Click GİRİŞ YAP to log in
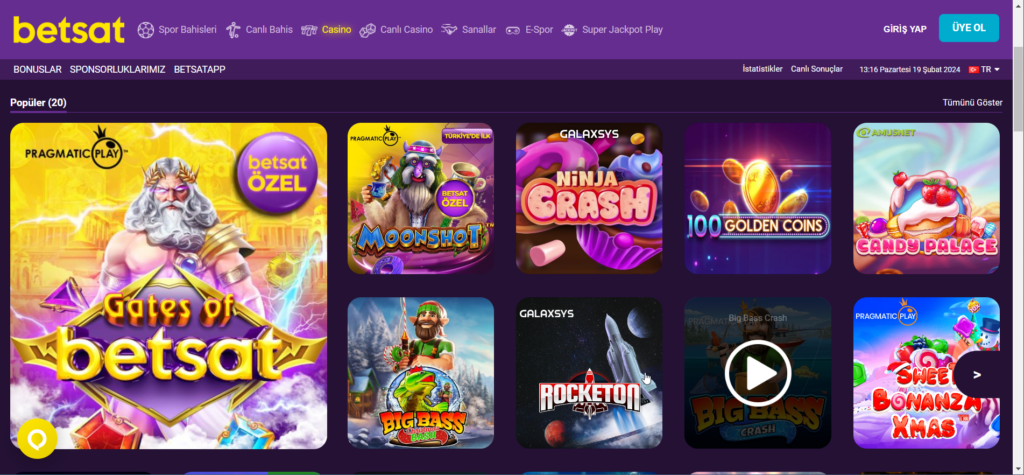1024x475 pixels. (x=904, y=29)
